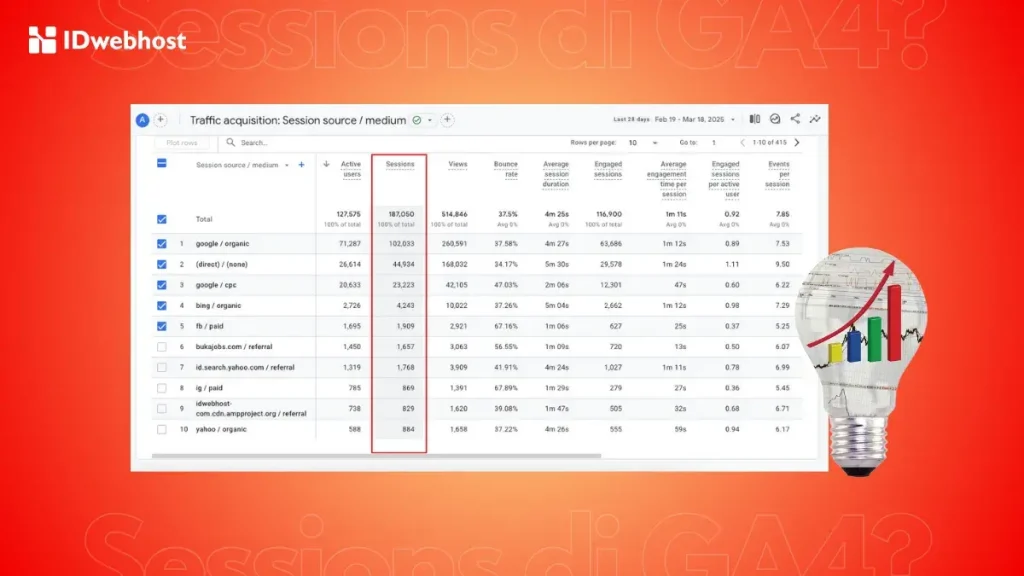Sort by Active users column header
1024x576 pixels.
[x=351, y=169]
